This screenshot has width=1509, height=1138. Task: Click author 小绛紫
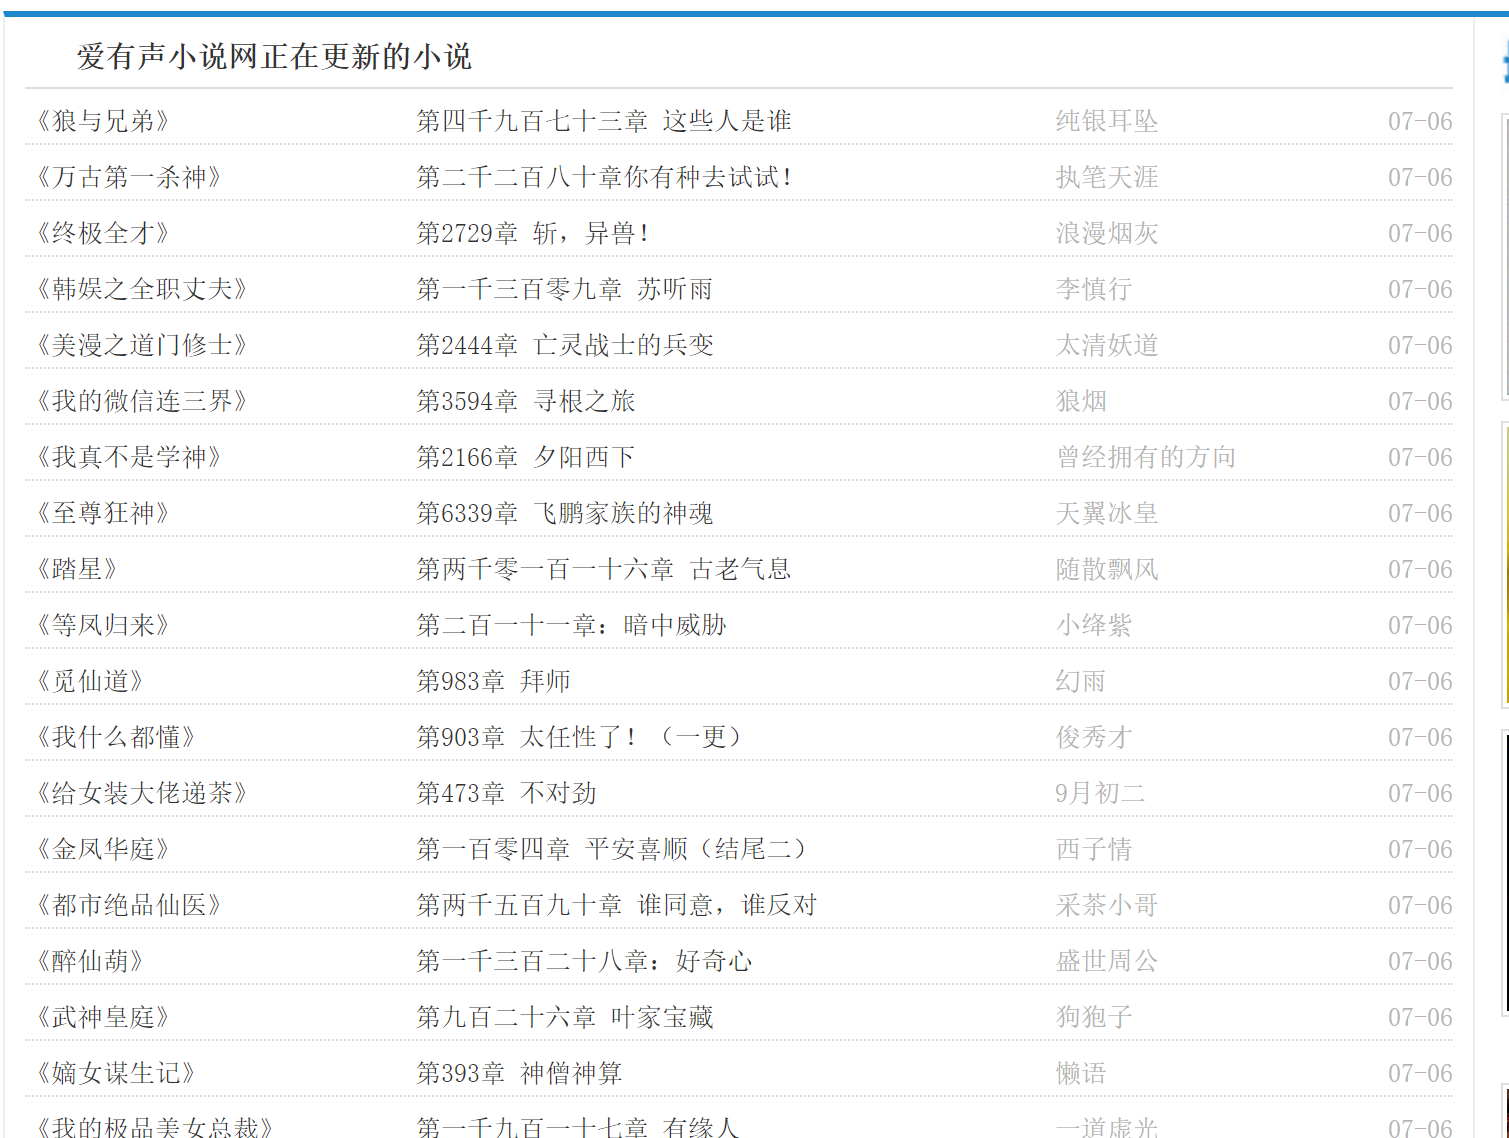(1094, 625)
